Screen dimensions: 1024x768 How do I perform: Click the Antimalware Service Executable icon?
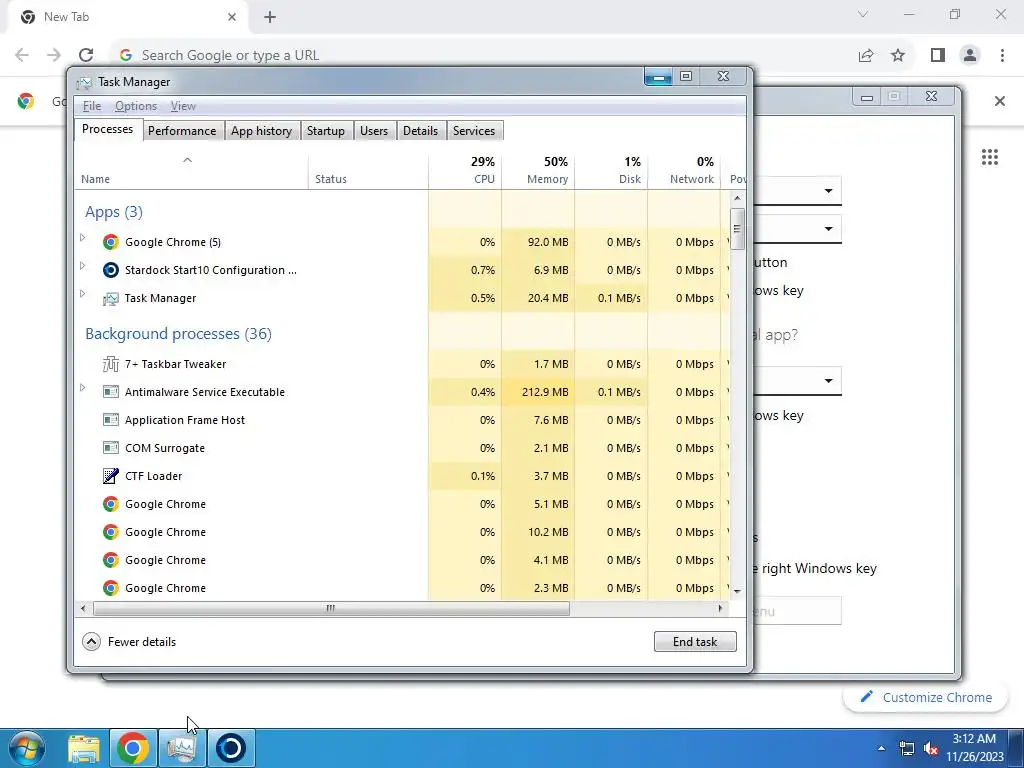click(x=110, y=392)
